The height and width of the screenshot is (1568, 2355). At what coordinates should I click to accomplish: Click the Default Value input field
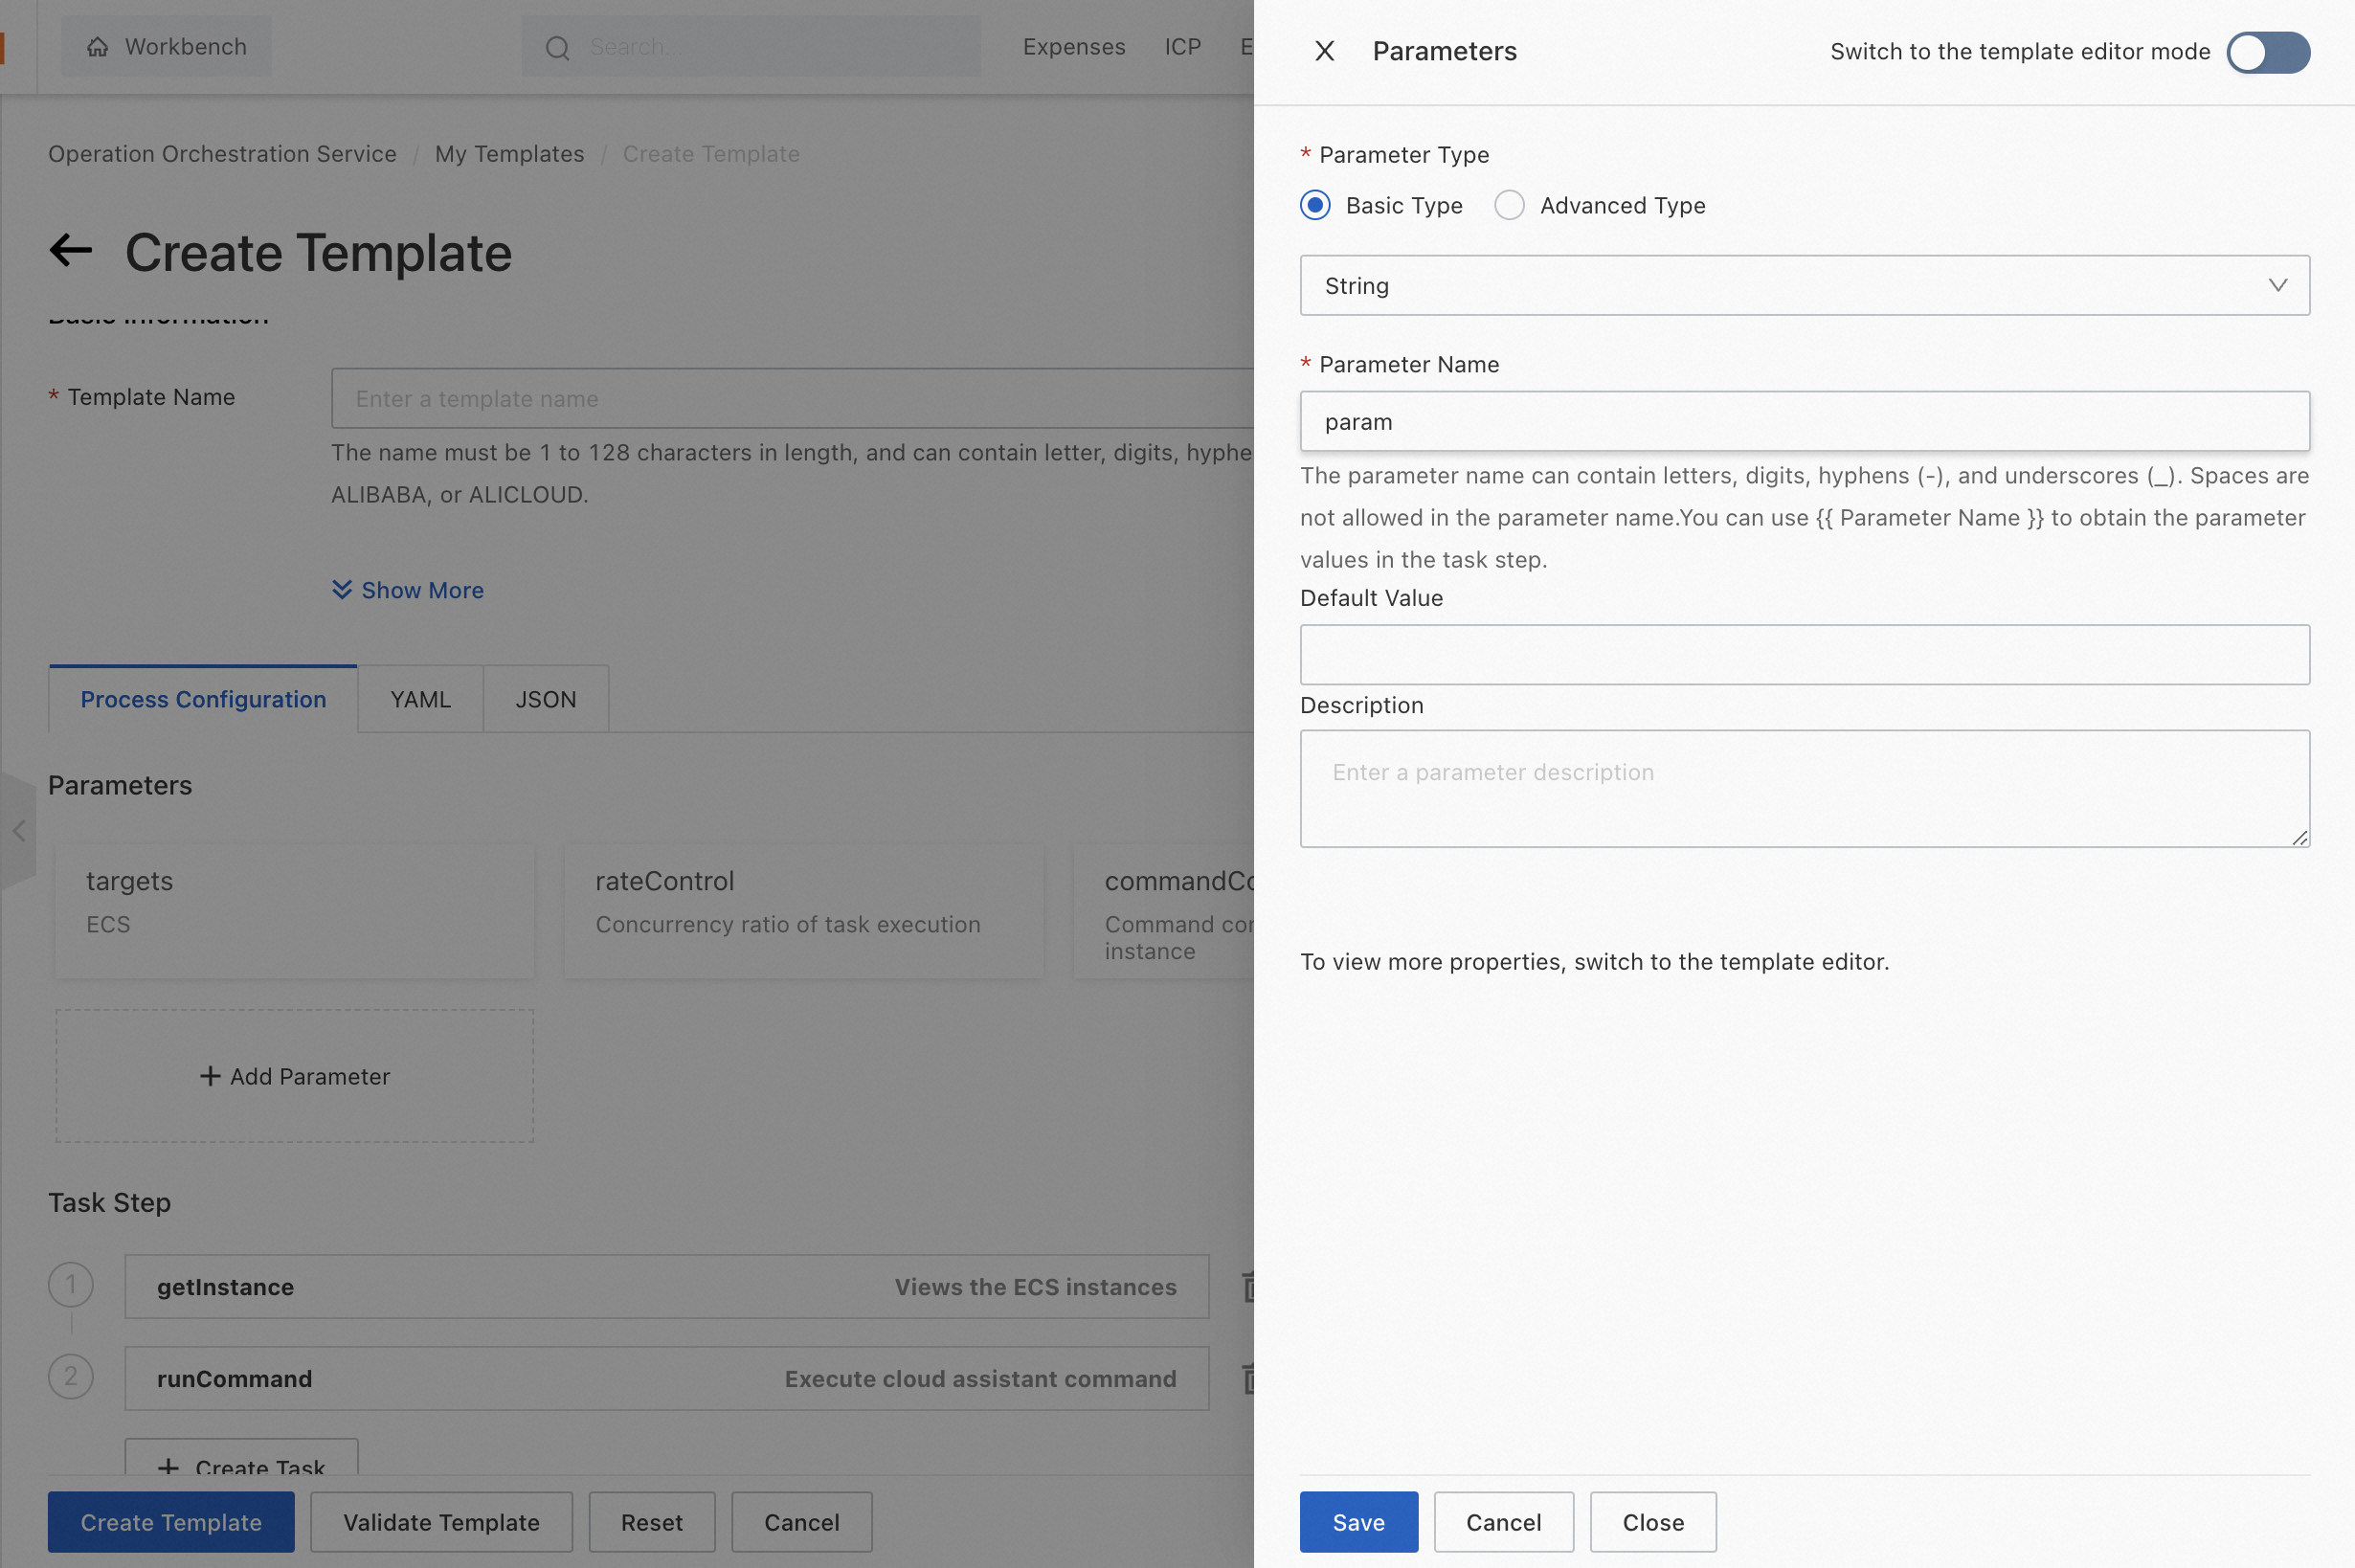click(1804, 655)
